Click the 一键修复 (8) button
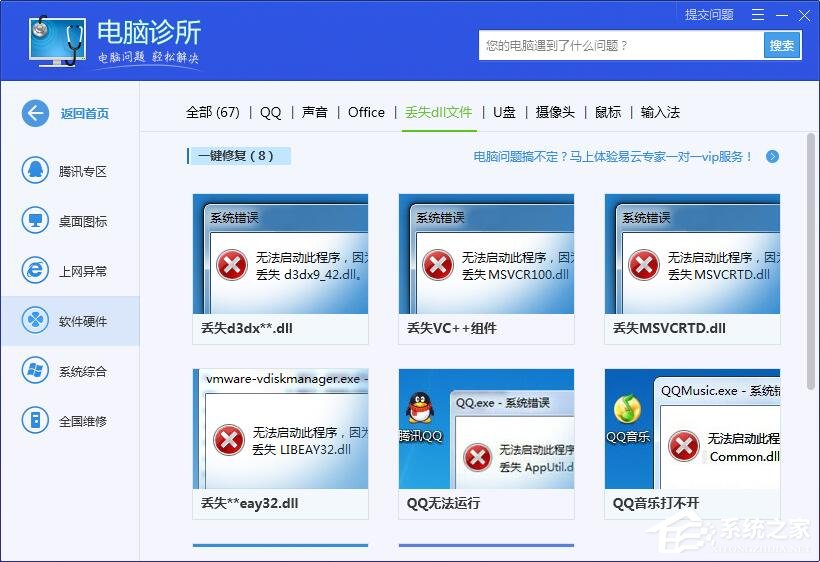Screen dimensions: 820x562 tap(238, 156)
